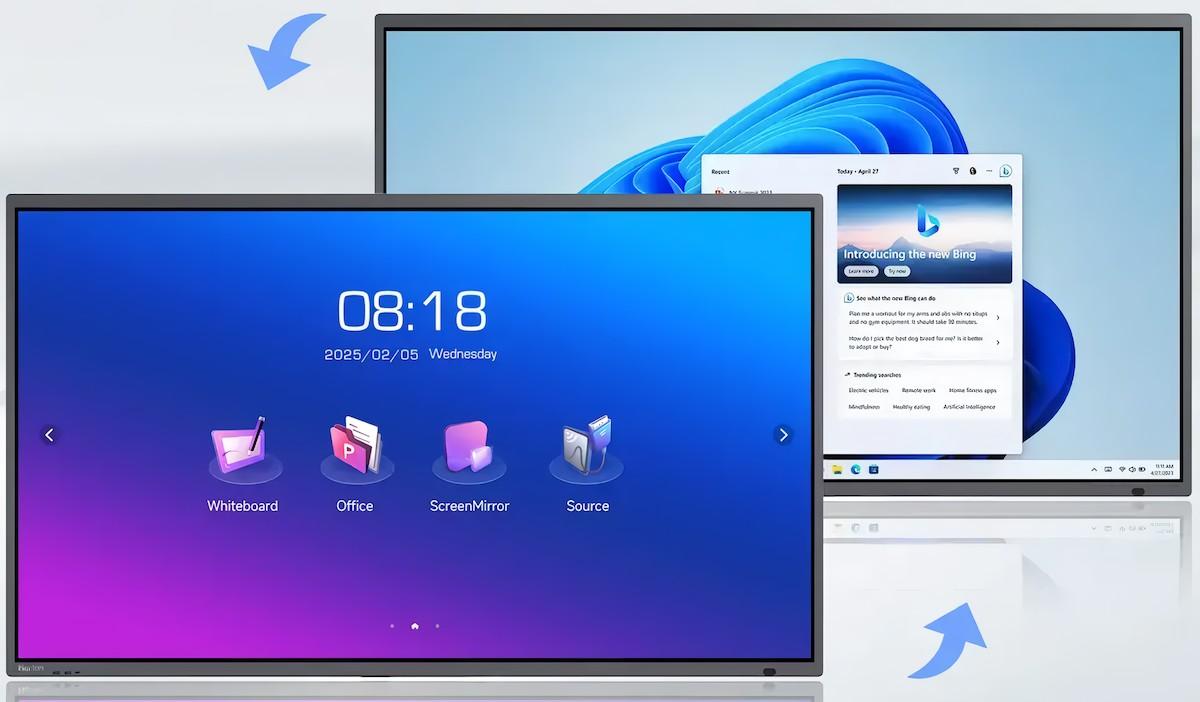The width and height of the screenshot is (1200, 702).
Task: Open the panel's three-dot more options
Action: pos(989,171)
